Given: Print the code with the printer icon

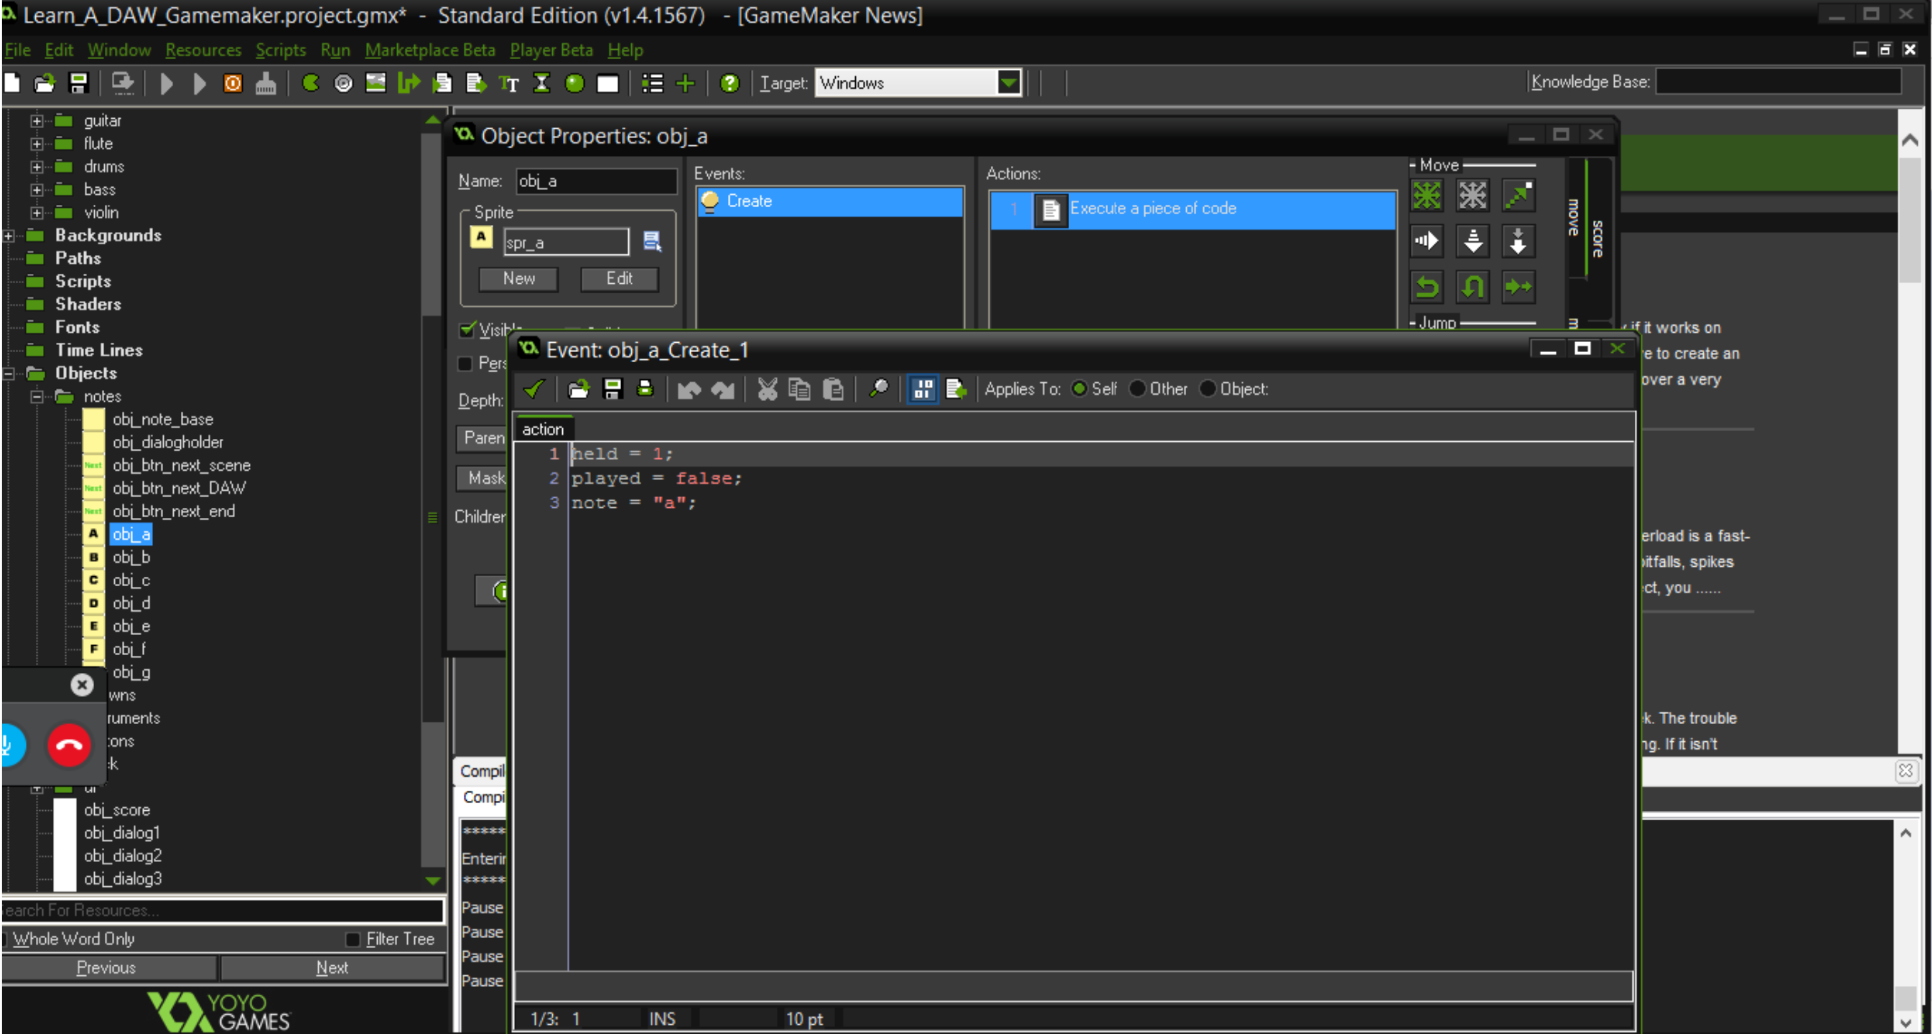Looking at the screenshot, I should [645, 389].
